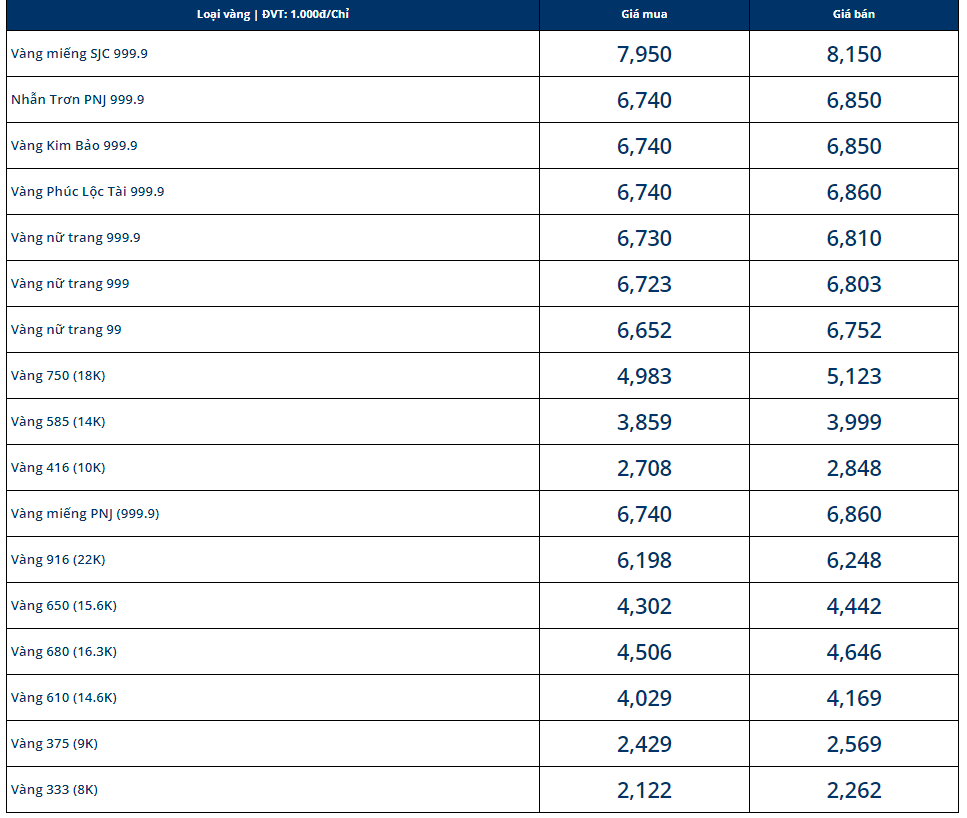Click the 'Giá mua' column header
Viewport: 967px width, 818px height.
coord(644,14)
